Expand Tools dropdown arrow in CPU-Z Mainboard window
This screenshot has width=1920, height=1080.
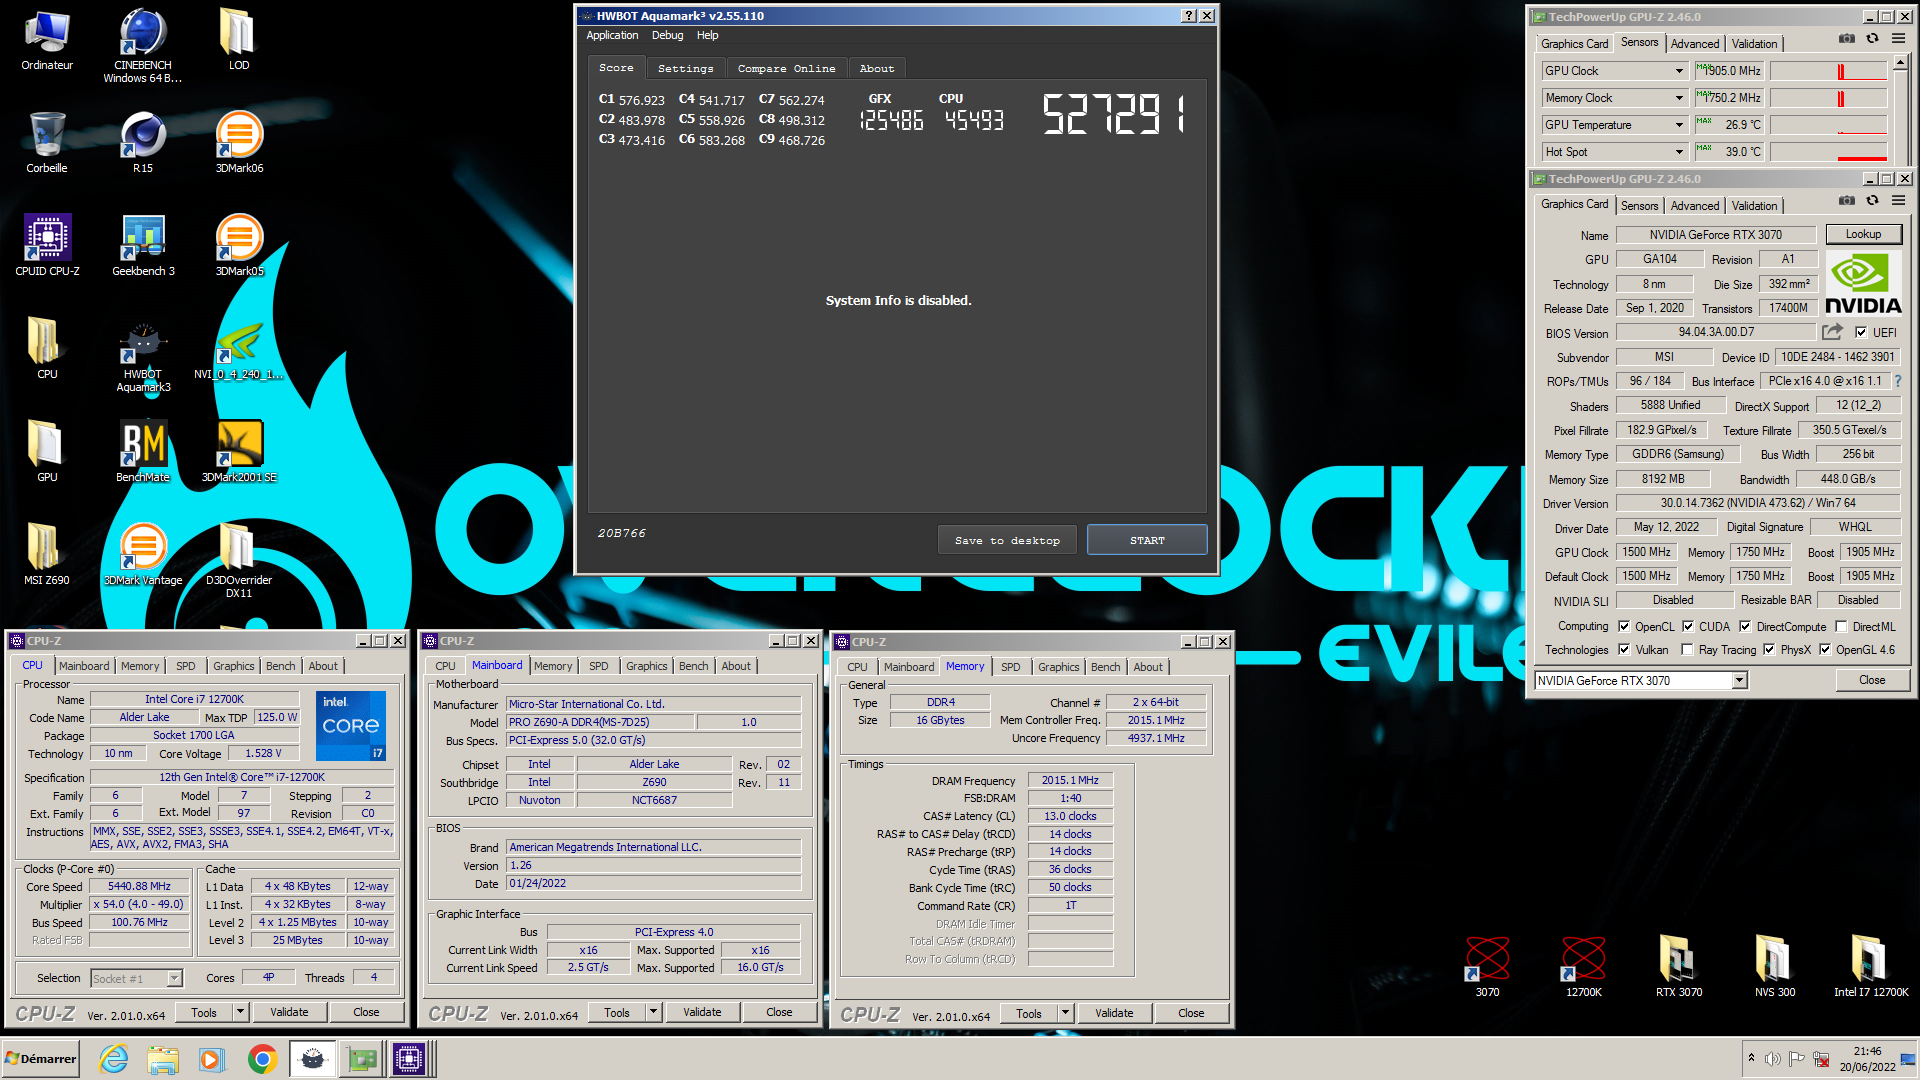coord(654,1012)
